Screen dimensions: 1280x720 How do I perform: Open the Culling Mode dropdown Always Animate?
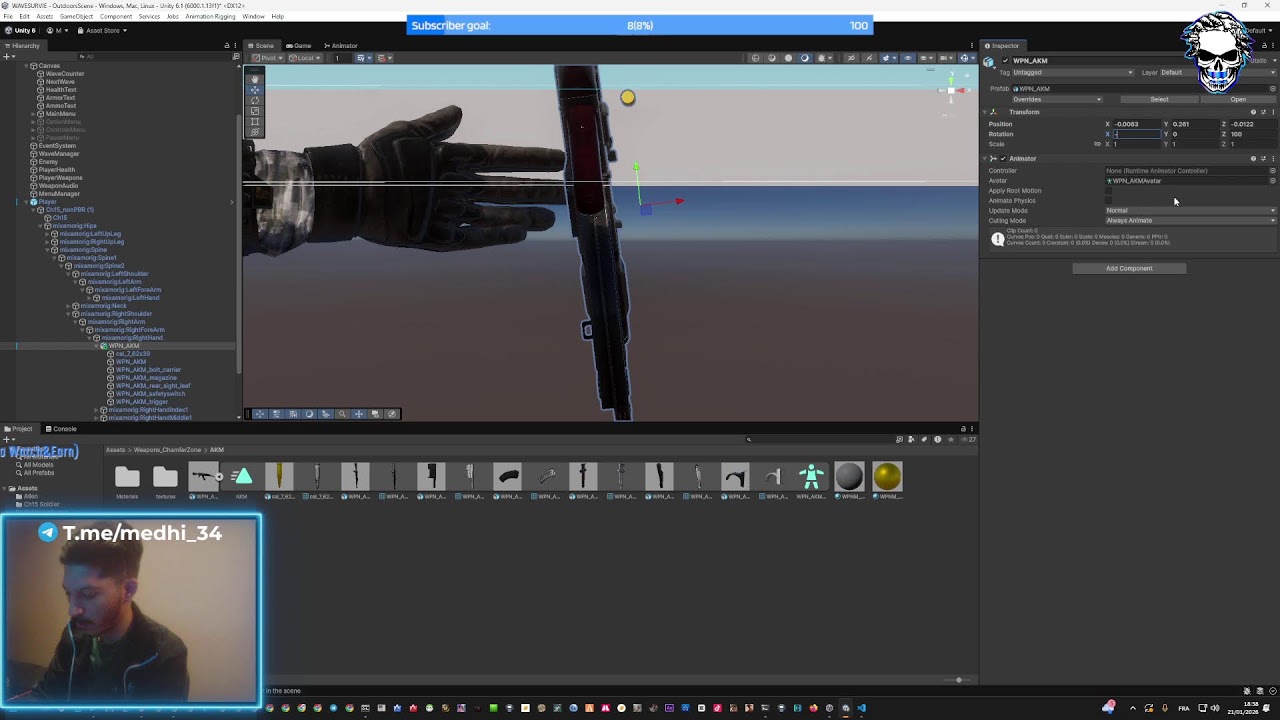pos(1191,221)
